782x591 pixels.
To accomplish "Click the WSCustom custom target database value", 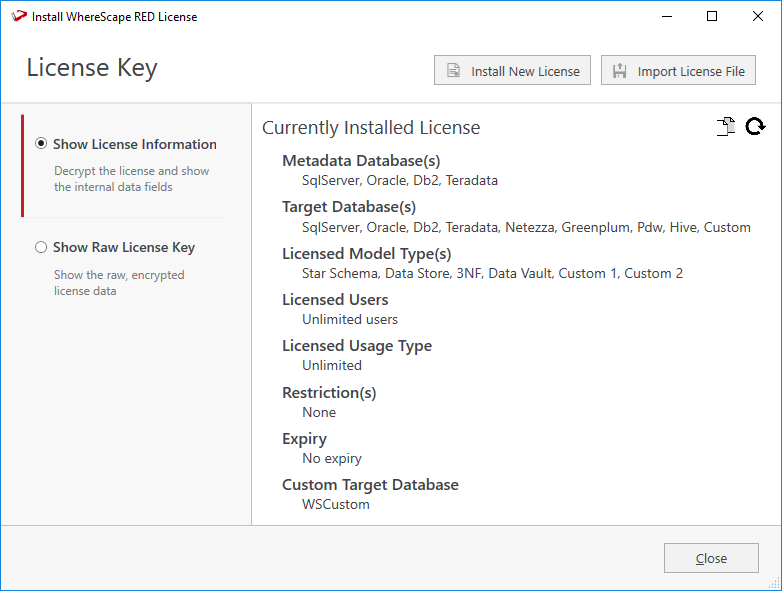I will 336,504.
